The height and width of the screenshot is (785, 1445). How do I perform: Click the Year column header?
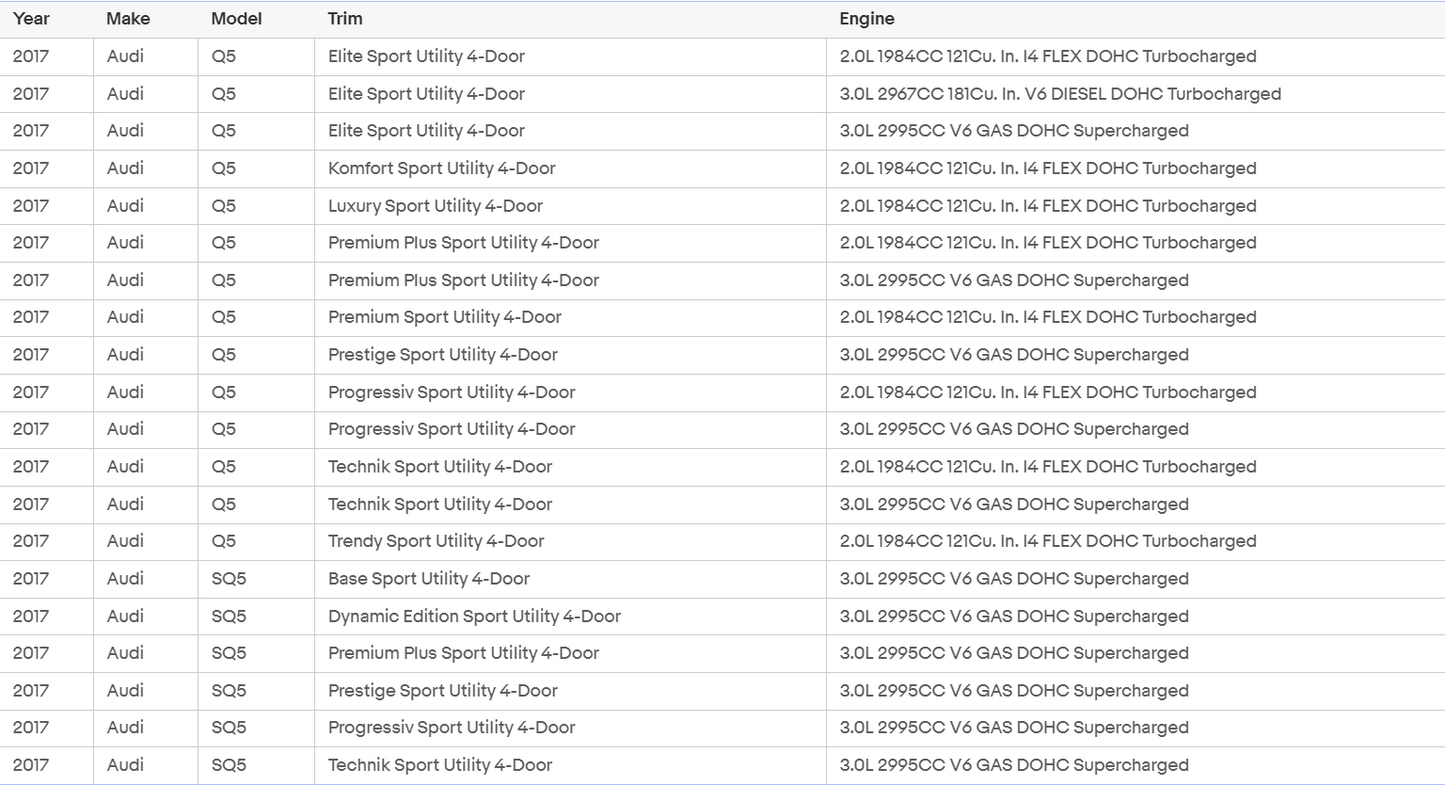[47, 19]
